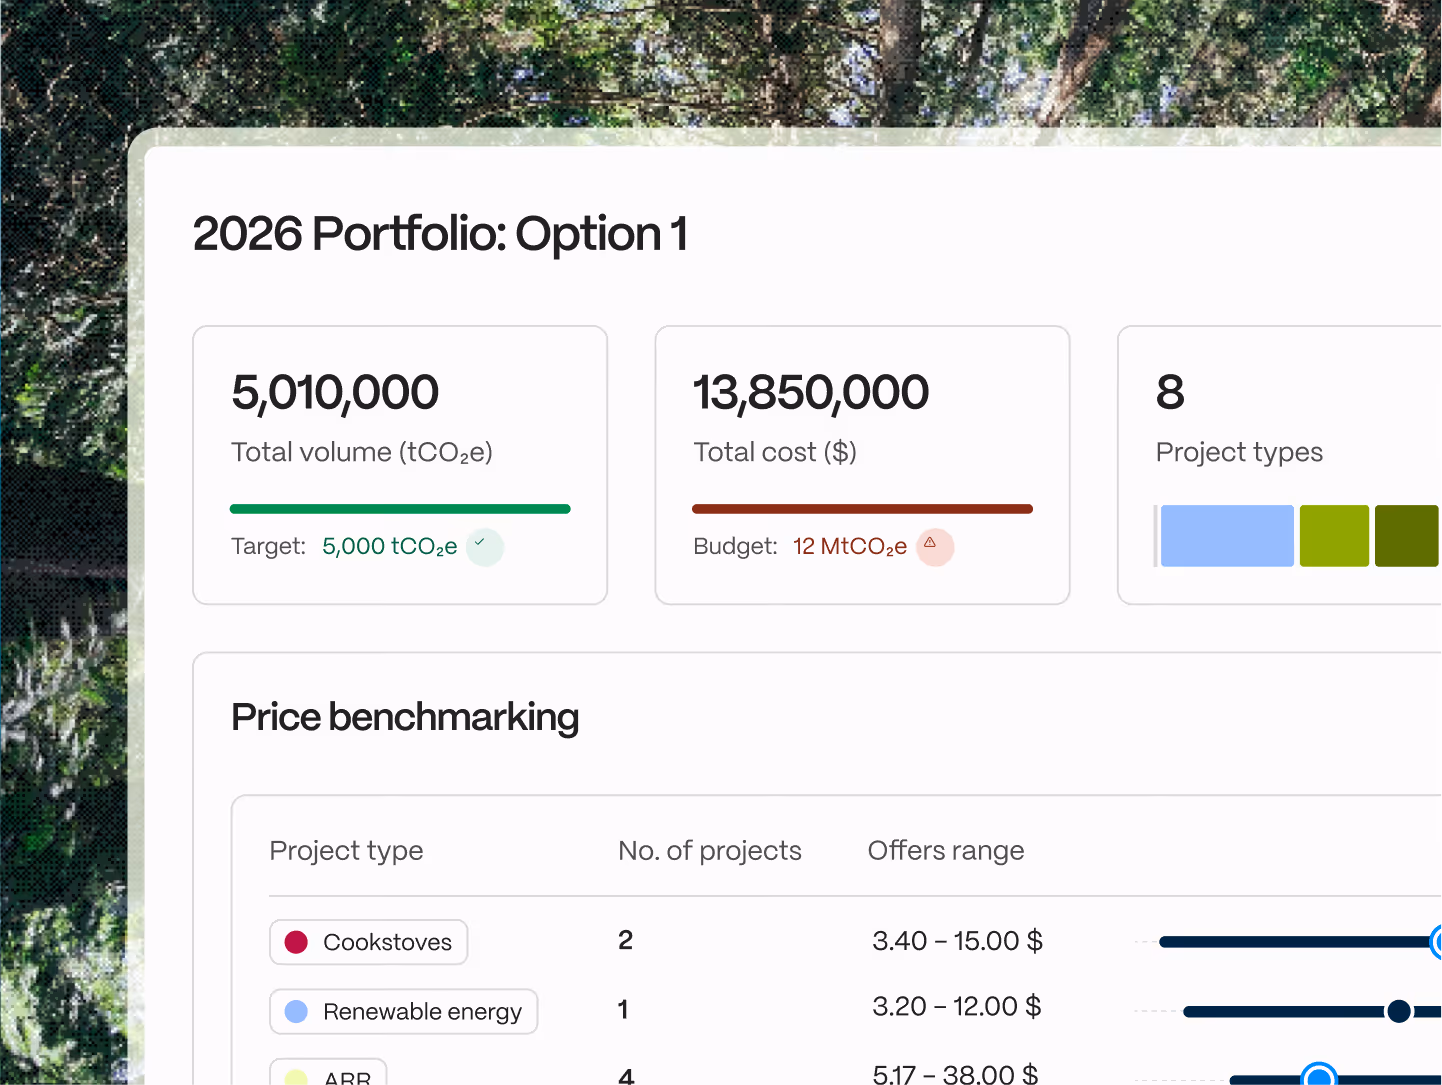The image size is (1442, 1085).
Task: Click the 'Price benchmarking' heading
Action: 405,718
